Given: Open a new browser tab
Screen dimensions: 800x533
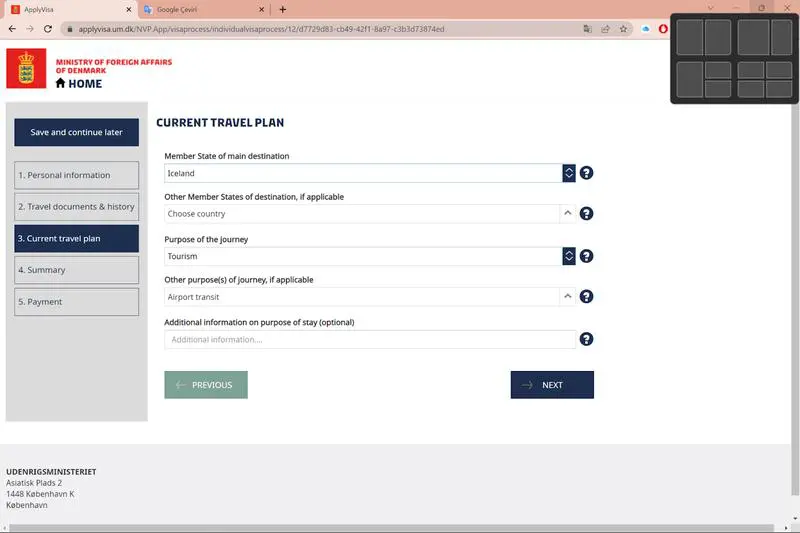Looking at the screenshot, I should coord(283,9).
